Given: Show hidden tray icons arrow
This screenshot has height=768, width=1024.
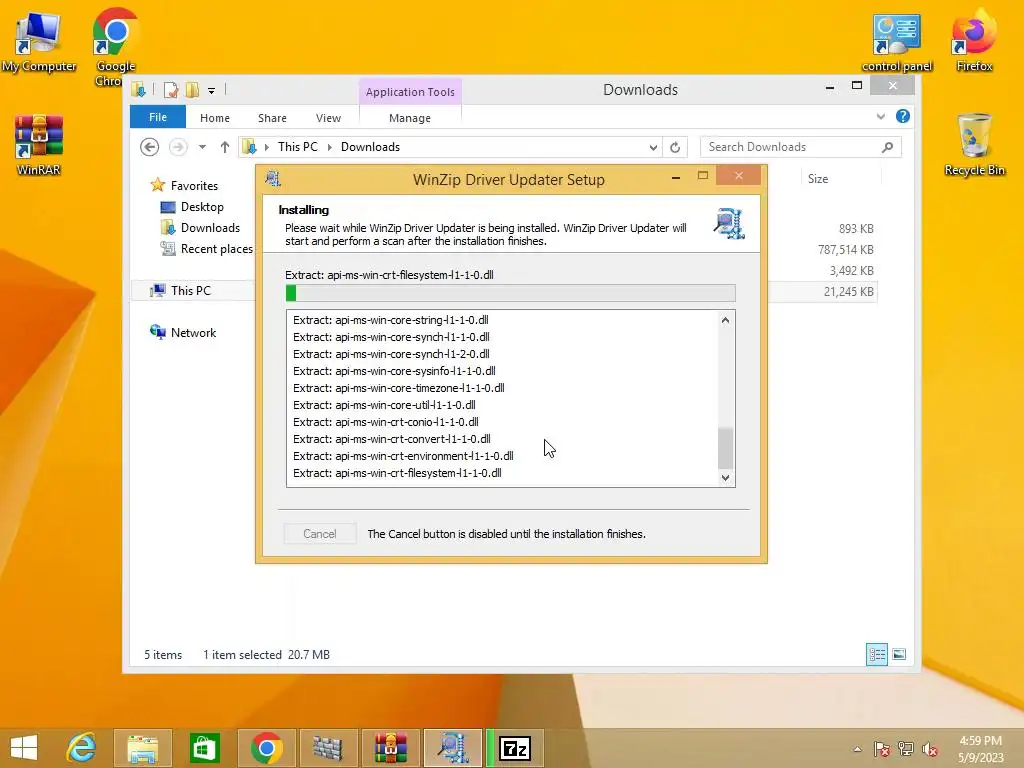Looking at the screenshot, I should [857, 749].
